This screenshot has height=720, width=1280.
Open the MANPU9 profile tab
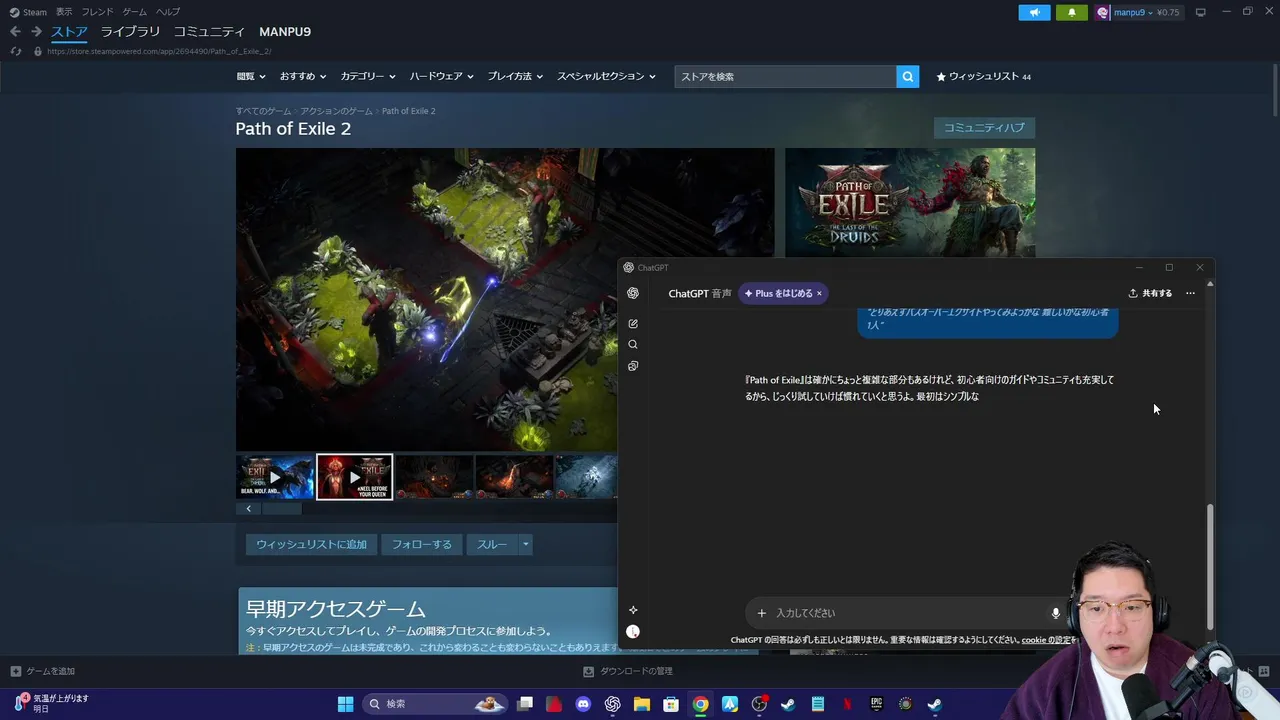[285, 32]
